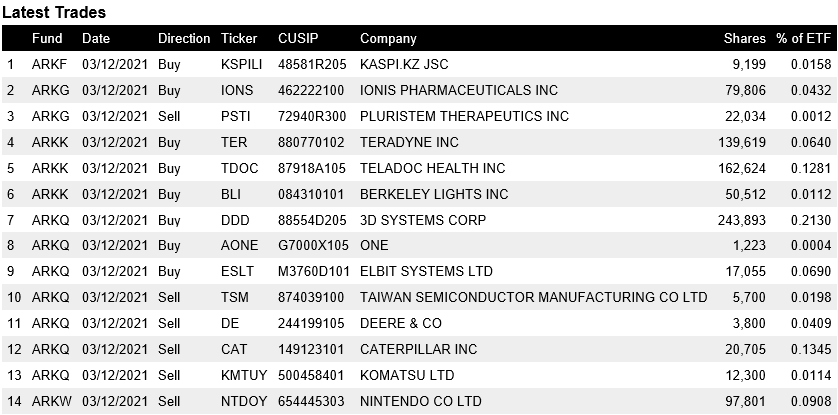Click the Shares column header
Screen dimensions: 838x415
click(744, 39)
